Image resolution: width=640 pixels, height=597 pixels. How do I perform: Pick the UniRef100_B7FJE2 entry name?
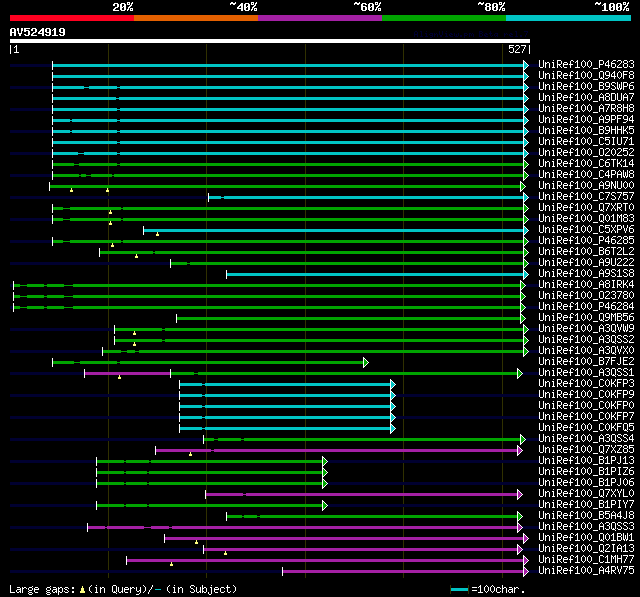586,362
